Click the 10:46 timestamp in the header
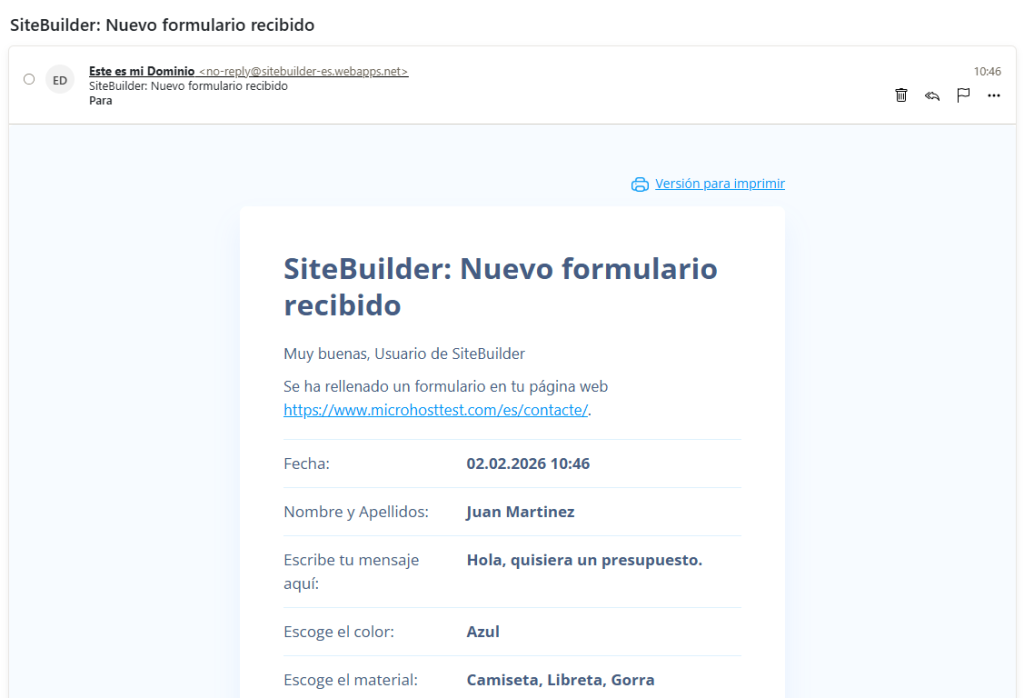The height and width of the screenshot is (698, 1024). click(987, 72)
